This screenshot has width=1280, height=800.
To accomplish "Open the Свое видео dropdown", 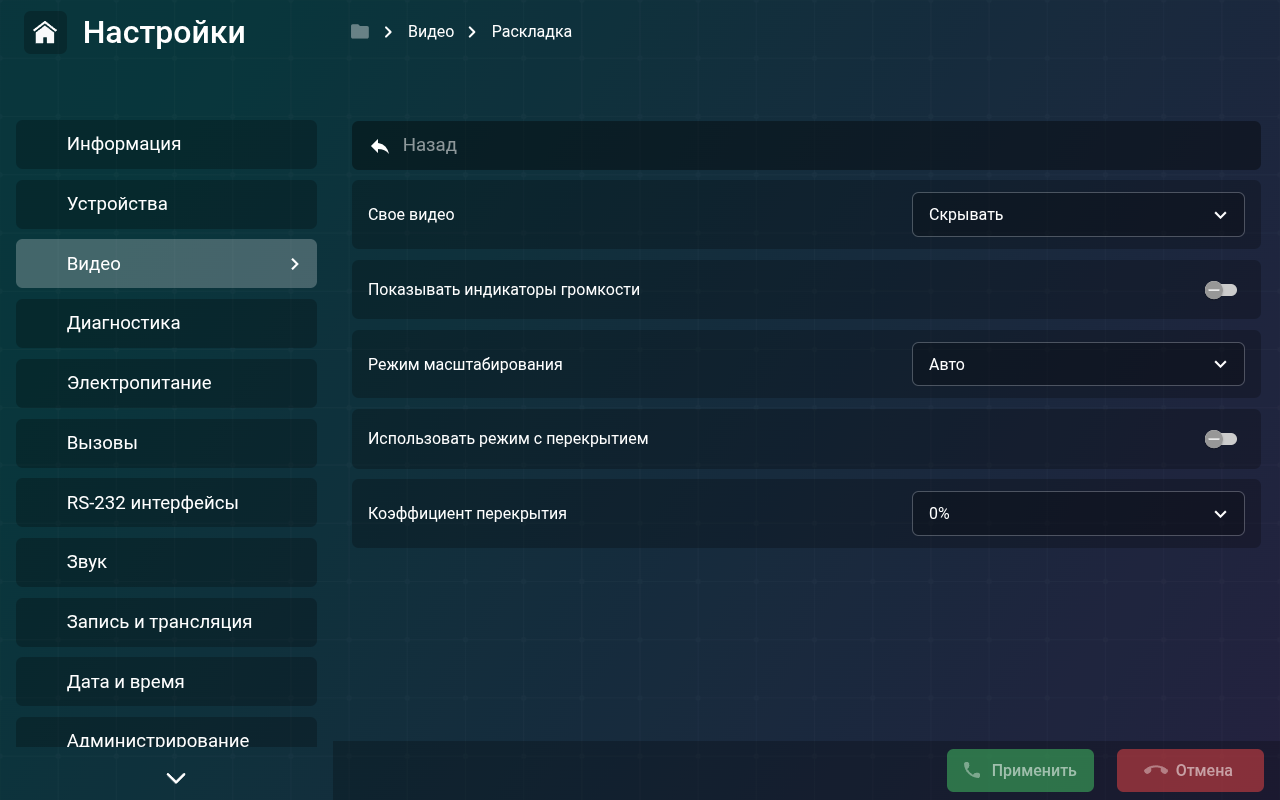I will point(1078,214).
